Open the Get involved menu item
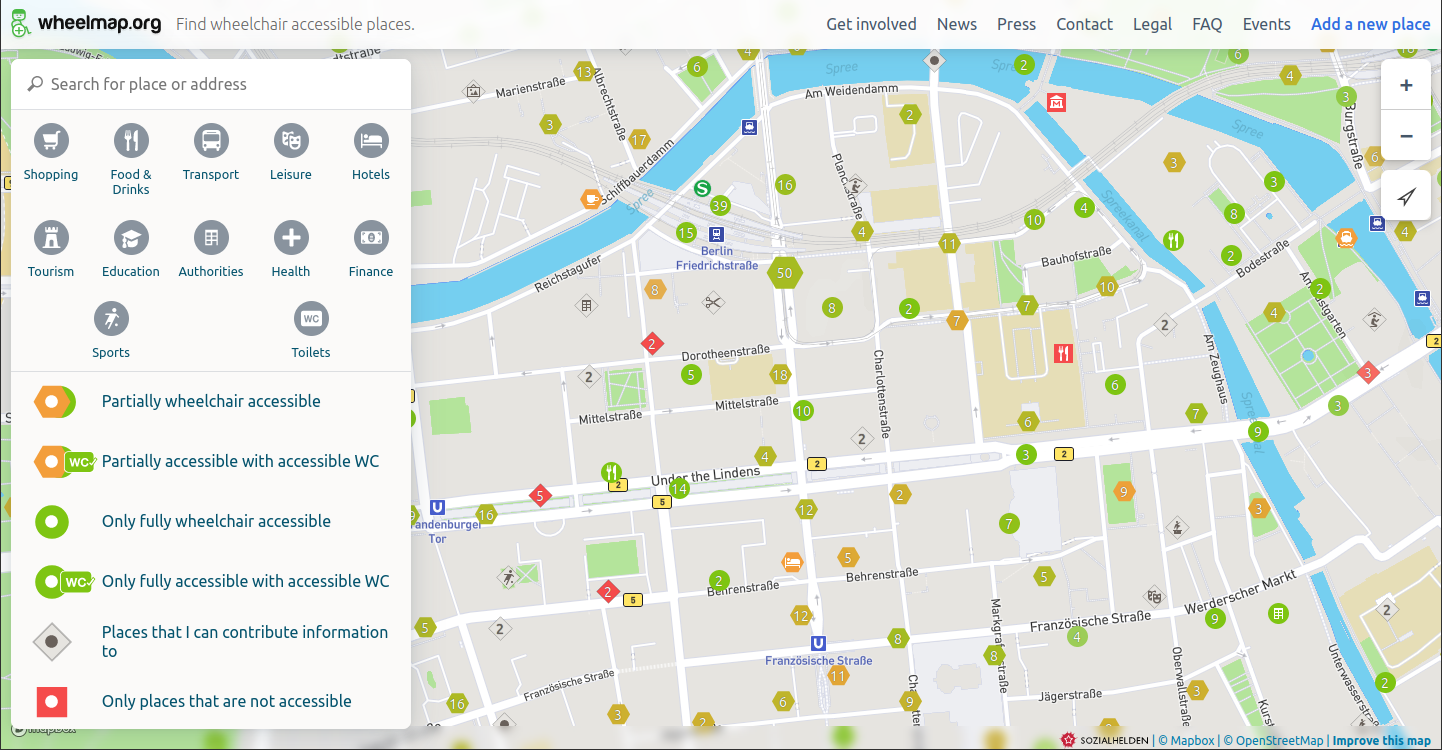Screen dimensions: 1442x750 coord(871,24)
